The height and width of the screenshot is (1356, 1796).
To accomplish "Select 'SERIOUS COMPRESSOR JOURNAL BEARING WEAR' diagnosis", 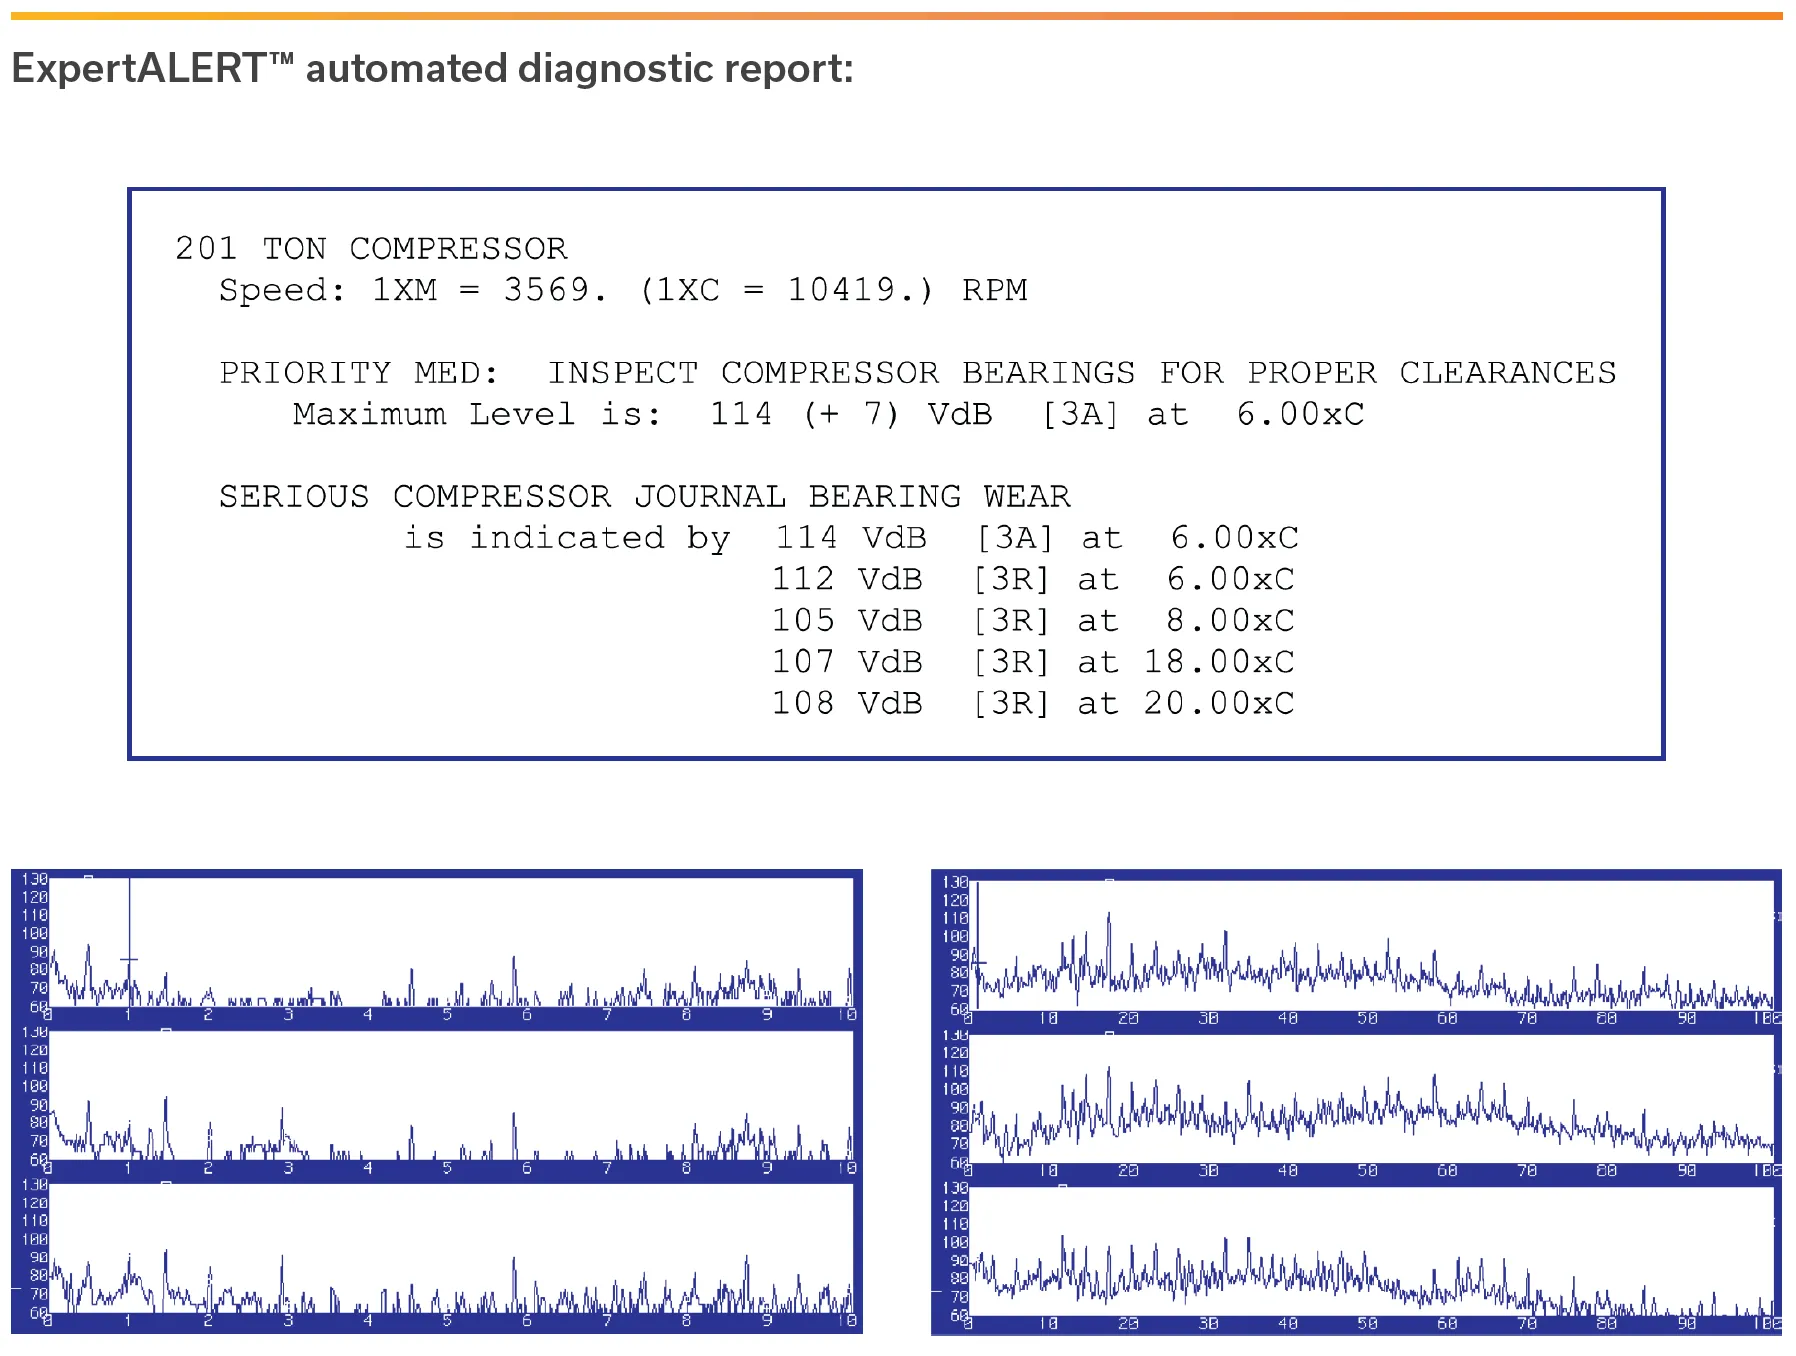I will point(644,497).
